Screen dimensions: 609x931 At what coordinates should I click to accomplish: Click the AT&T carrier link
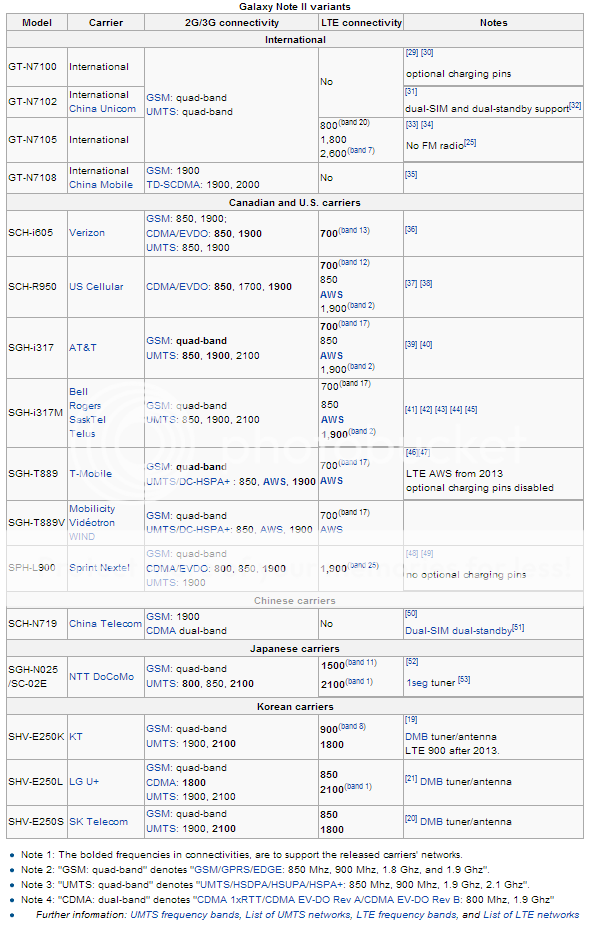[x=83, y=348]
